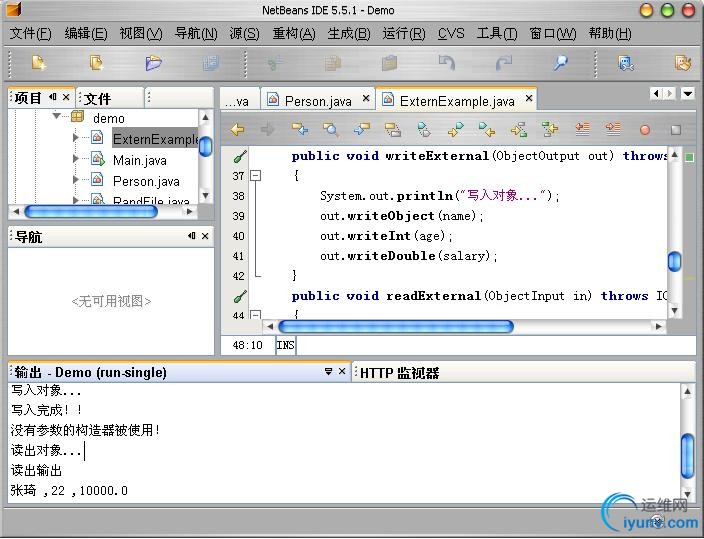Click the Shift Line Right icon

click(613, 129)
